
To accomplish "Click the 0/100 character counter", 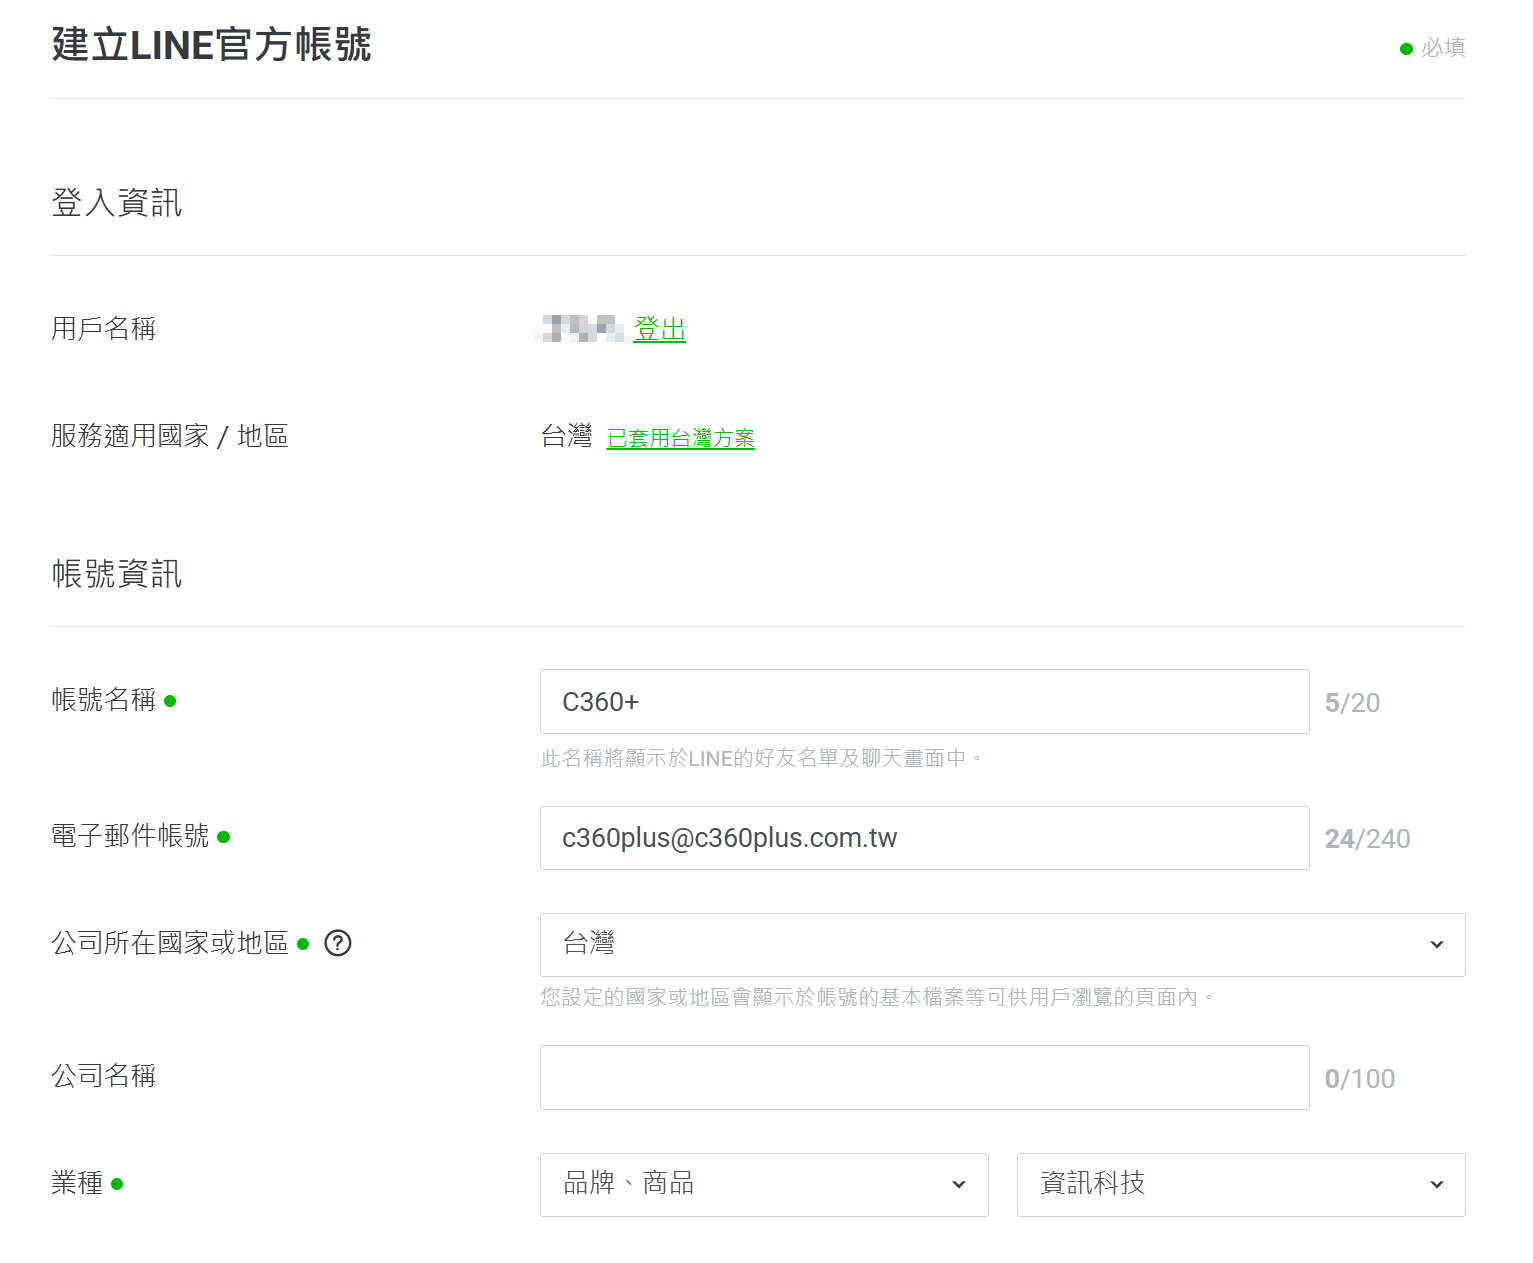I will [x=1359, y=1079].
